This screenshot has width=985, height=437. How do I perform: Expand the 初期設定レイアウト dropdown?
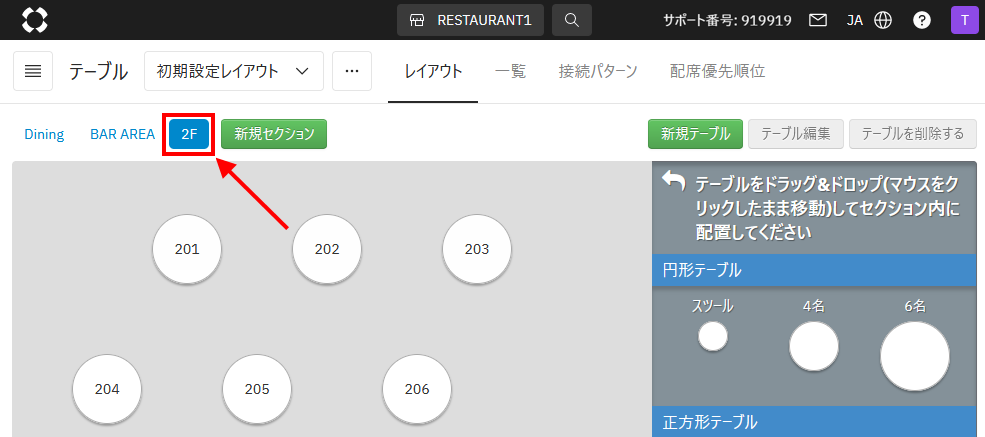tap(233, 71)
